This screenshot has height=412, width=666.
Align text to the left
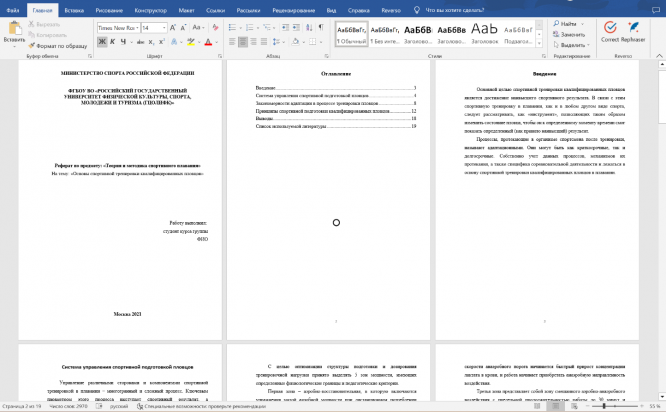(x=232, y=42)
